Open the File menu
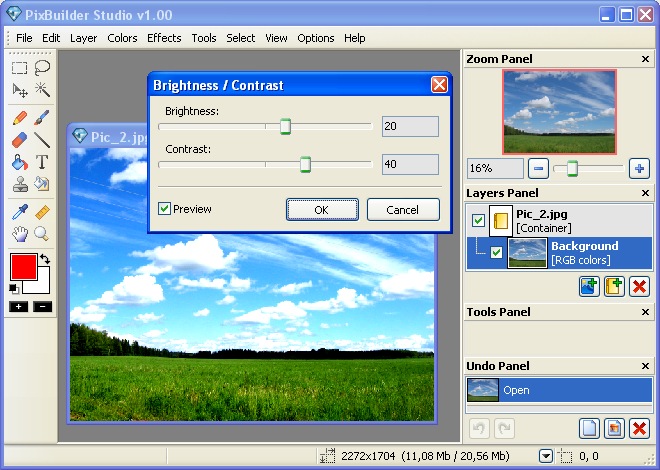660x470 pixels. click(24, 38)
